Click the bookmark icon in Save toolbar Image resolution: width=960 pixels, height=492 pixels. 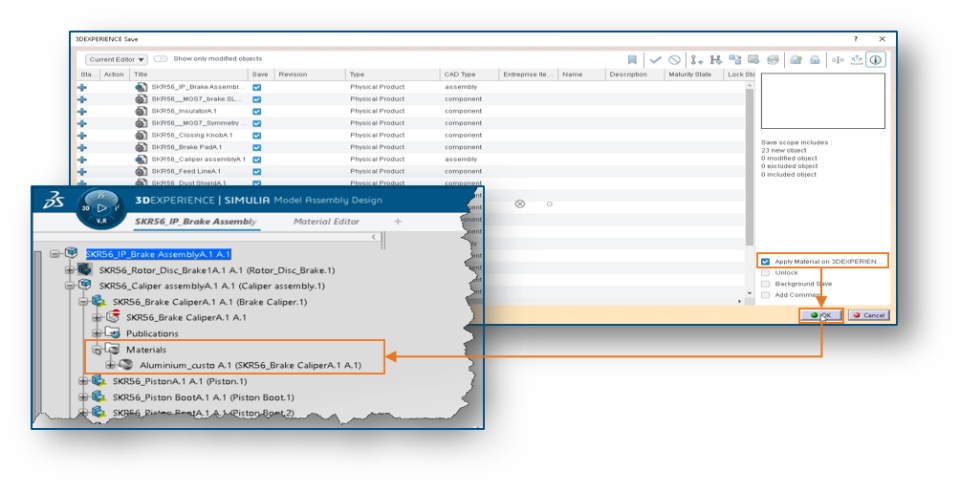tap(632, 59)
